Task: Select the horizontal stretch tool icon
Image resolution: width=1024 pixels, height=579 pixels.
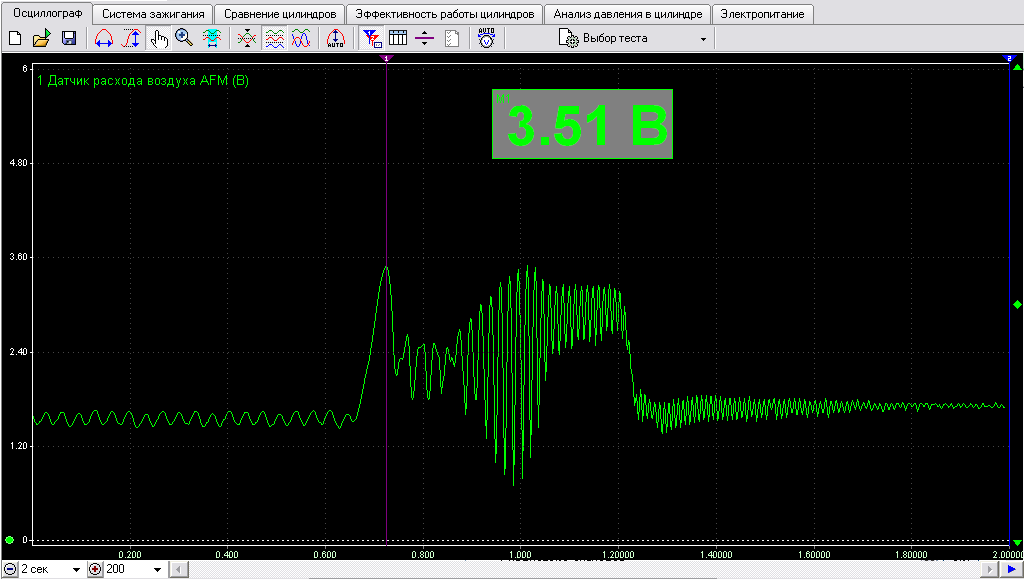Action: [x=104, y=39]
